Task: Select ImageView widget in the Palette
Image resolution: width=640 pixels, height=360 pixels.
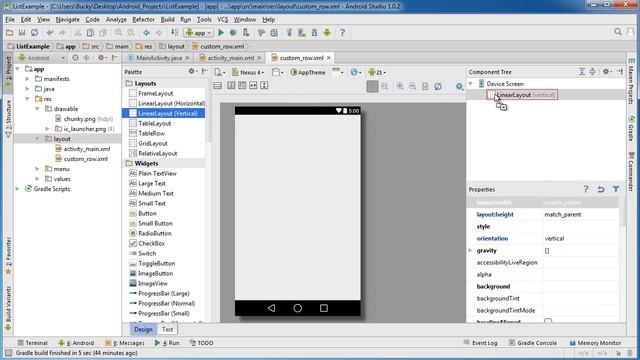Action: click(x=153, y=283)
